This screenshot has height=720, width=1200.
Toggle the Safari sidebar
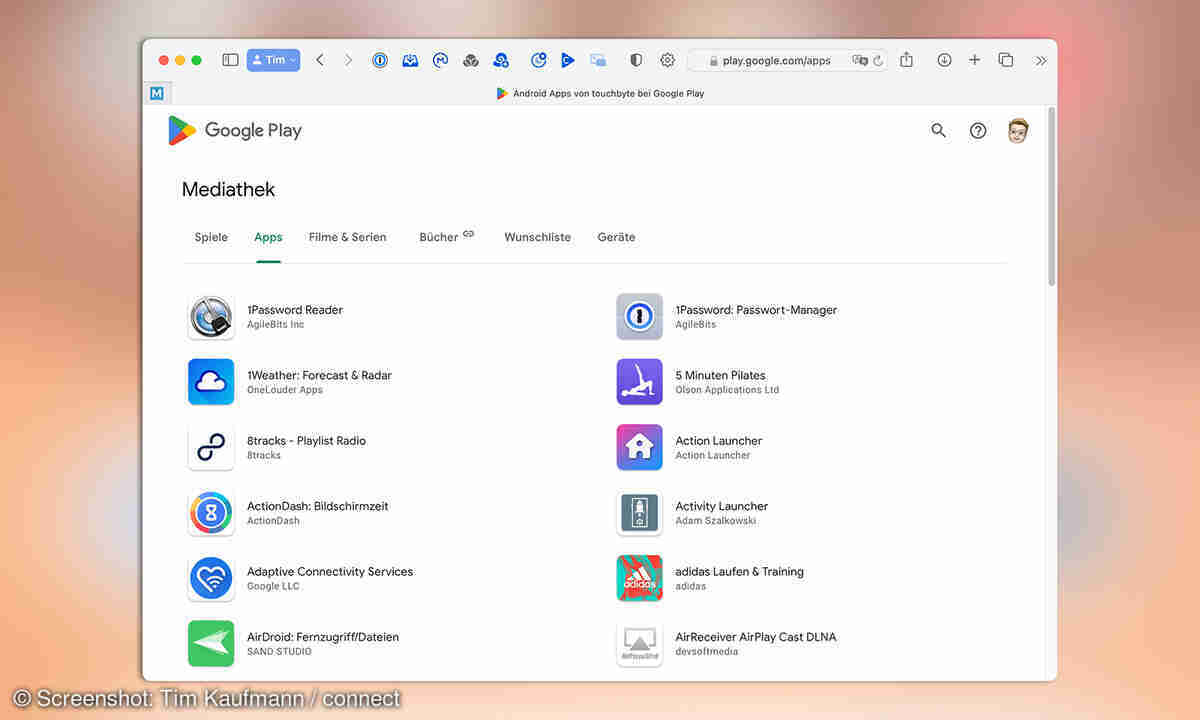[x=230, y=60]
